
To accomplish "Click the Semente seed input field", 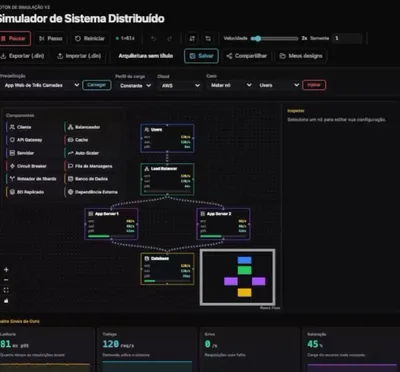I will tap(347, 38).
